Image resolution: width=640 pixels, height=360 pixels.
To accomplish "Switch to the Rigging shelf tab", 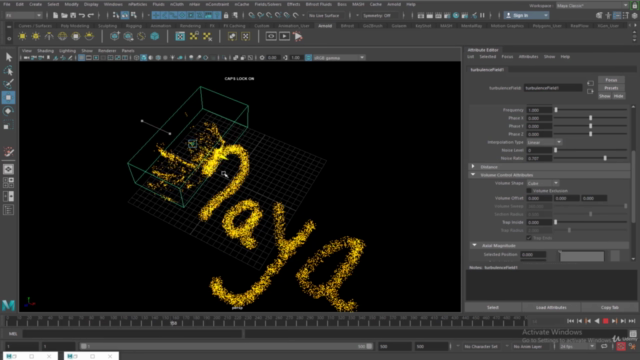I will tap(133, 26).
